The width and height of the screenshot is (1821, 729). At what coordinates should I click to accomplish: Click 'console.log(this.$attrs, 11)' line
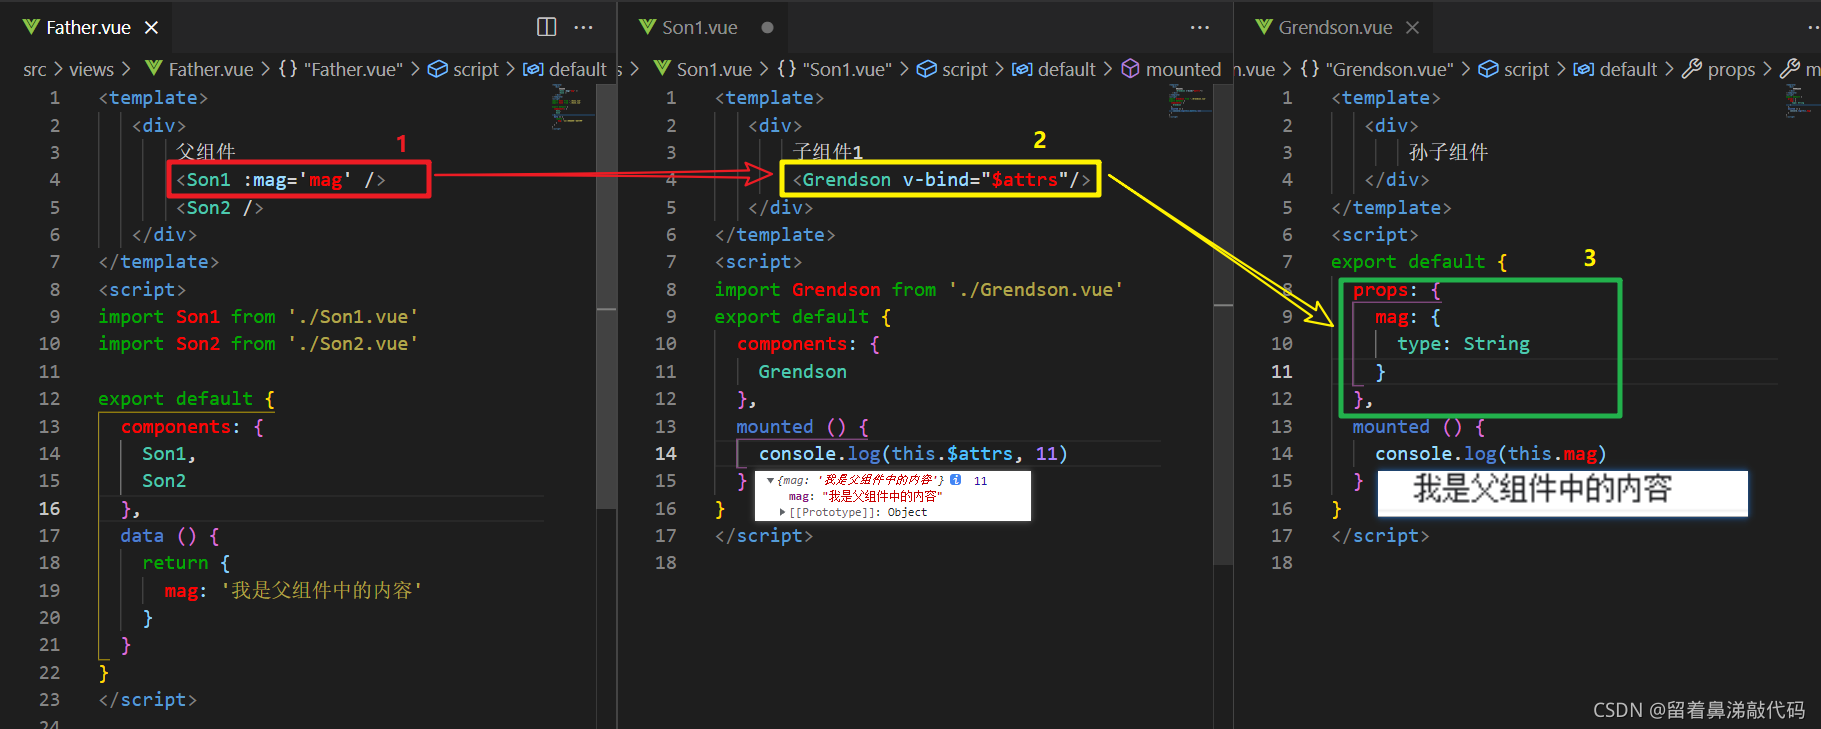point(913,453)
